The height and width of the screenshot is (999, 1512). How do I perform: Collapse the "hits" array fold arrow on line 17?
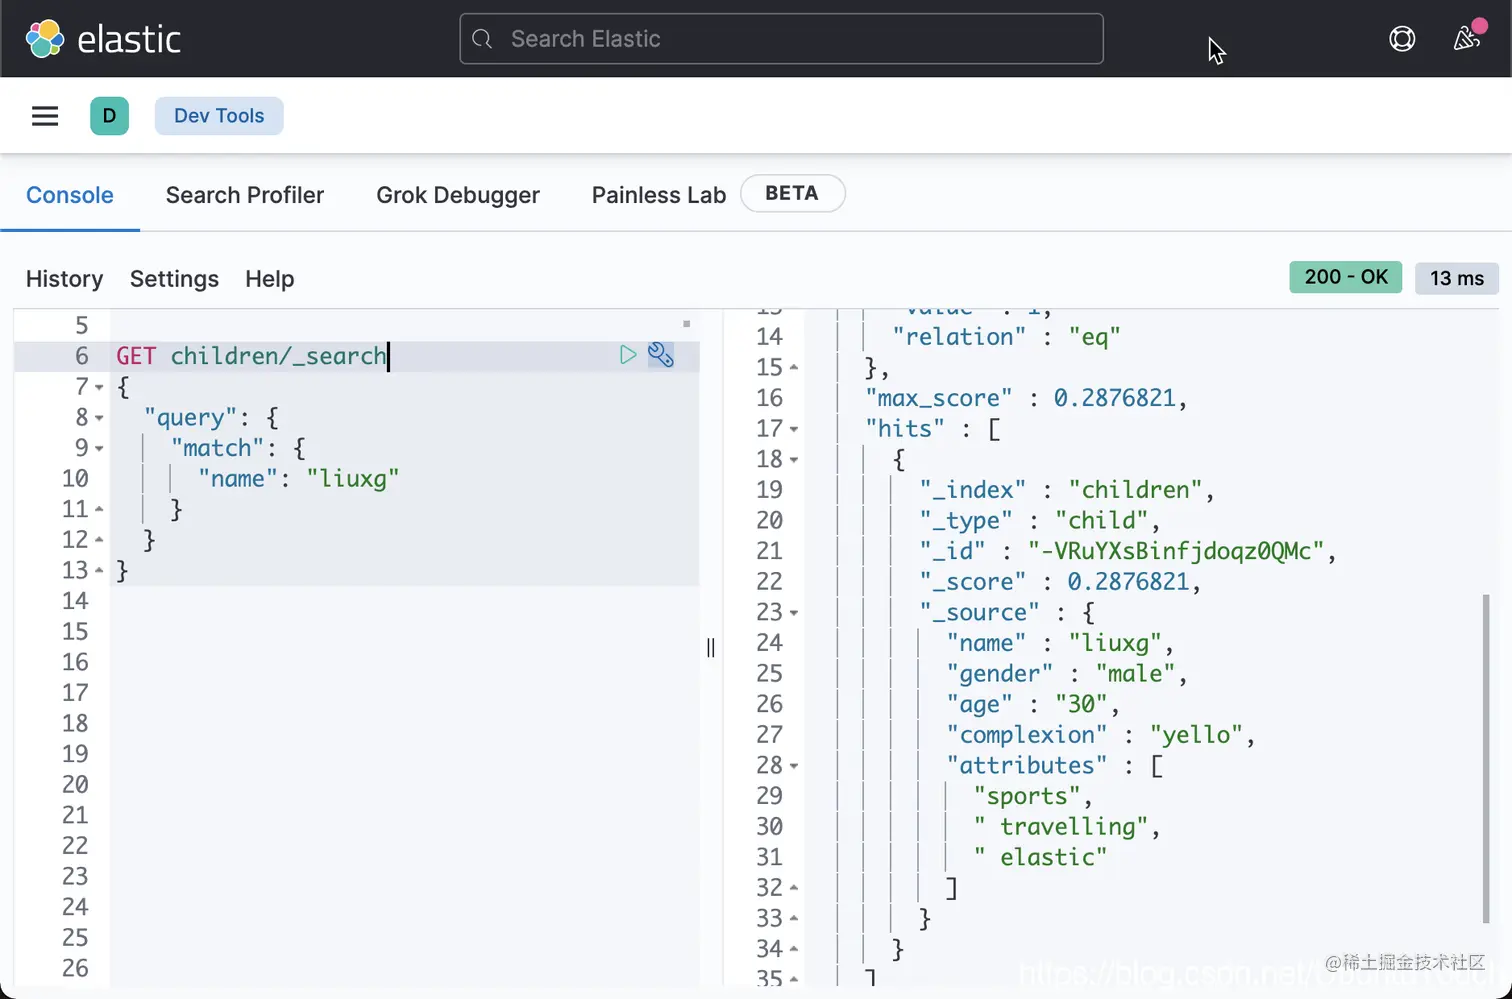(794, 429)
